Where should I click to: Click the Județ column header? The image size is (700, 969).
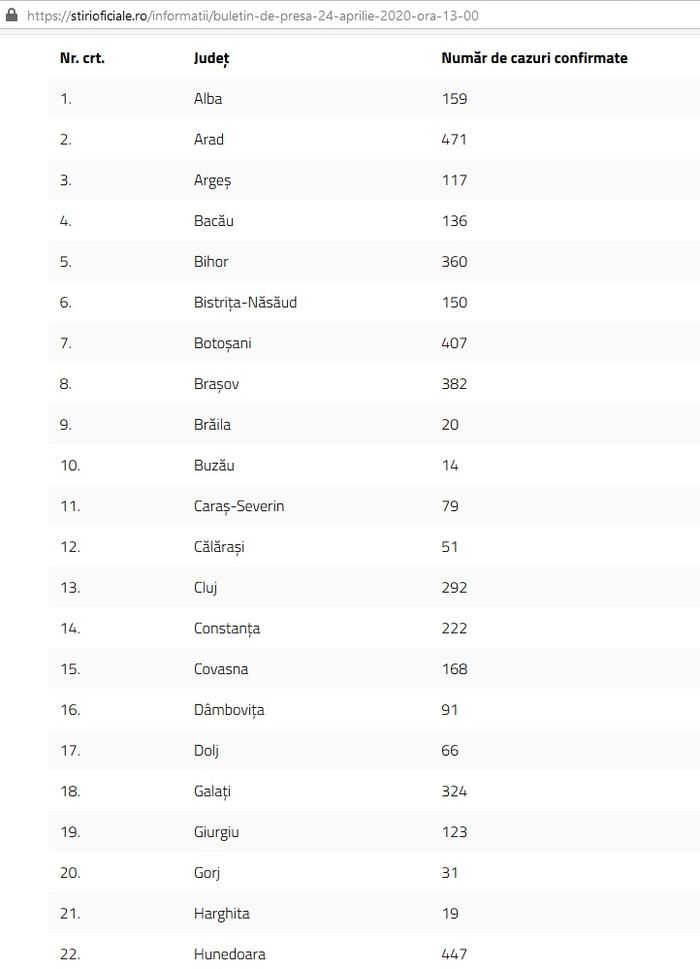(x=211, y=58)
